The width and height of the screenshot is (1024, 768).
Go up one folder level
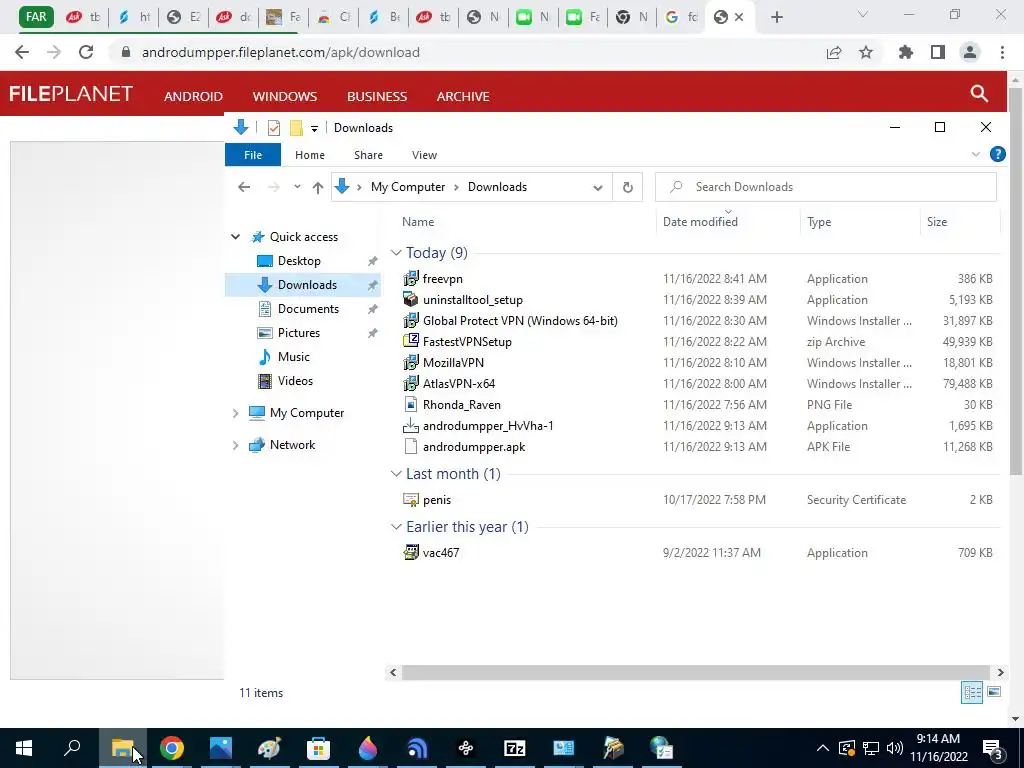click(x=317, y=187)
